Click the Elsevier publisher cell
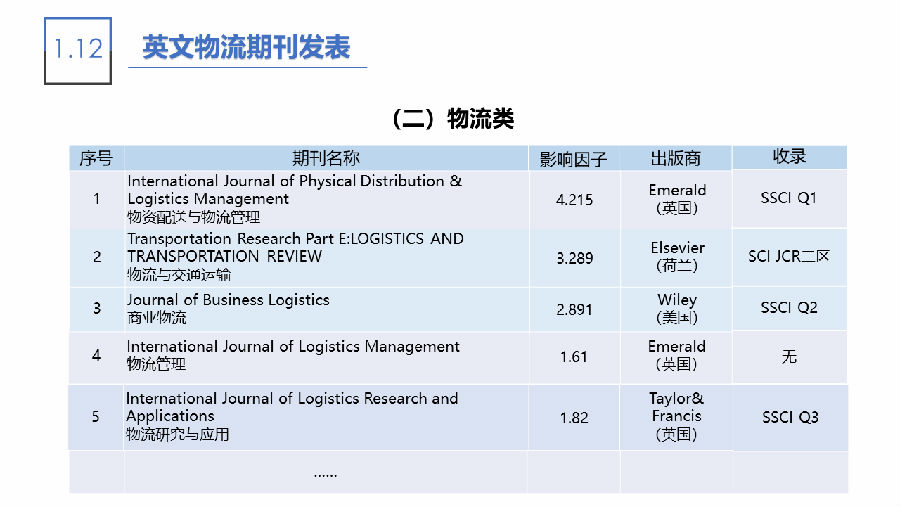 [x=677, y=257]
